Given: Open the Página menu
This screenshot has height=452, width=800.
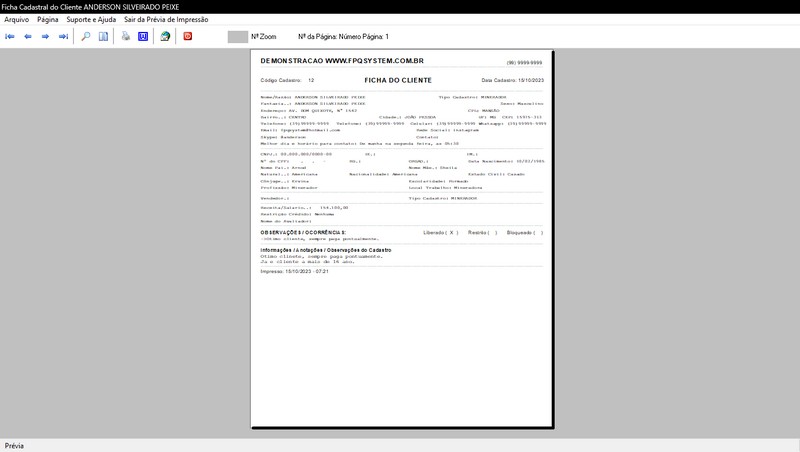Looking at the screenshot, I should click(47, 19).
